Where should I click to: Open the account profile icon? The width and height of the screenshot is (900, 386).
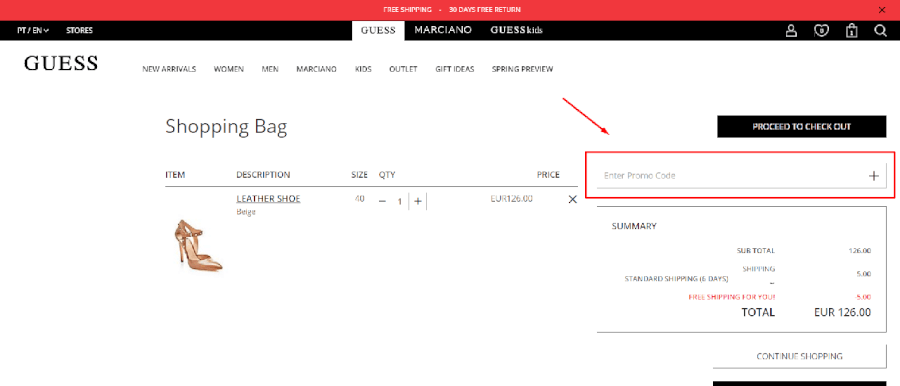(792, 30)
